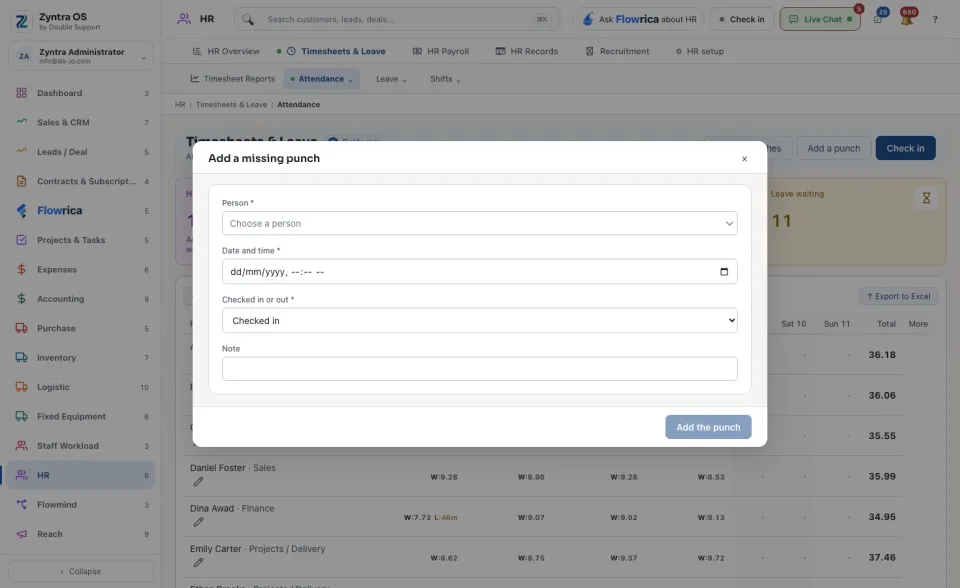Open Purchase truck icon in sidebar
The image size is (960, 588).
[x=21, y=328]
